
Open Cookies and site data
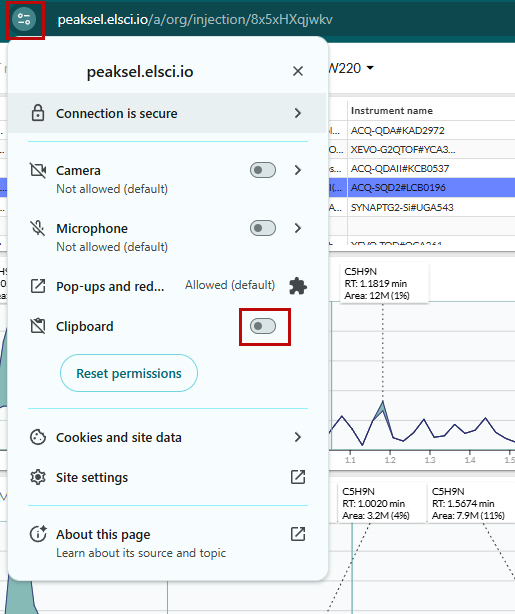click(167, 437)
